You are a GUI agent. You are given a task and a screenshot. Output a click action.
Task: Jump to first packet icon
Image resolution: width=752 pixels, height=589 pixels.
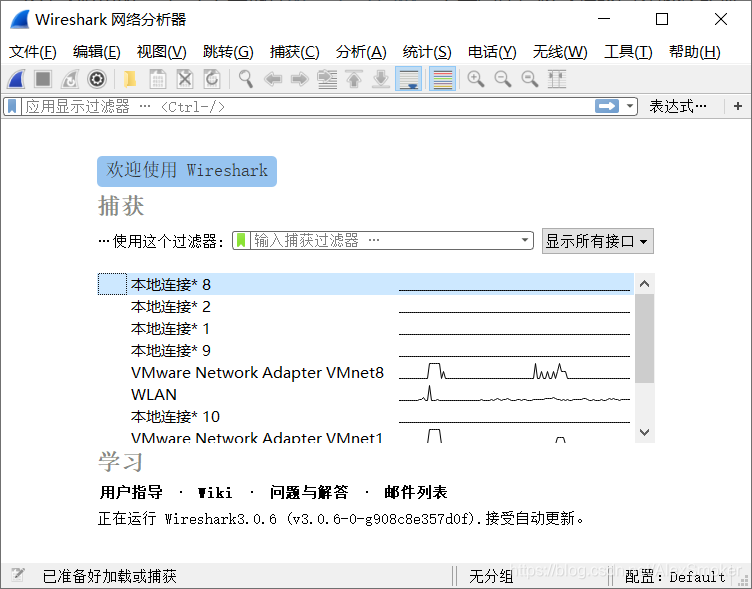[354, 79]
